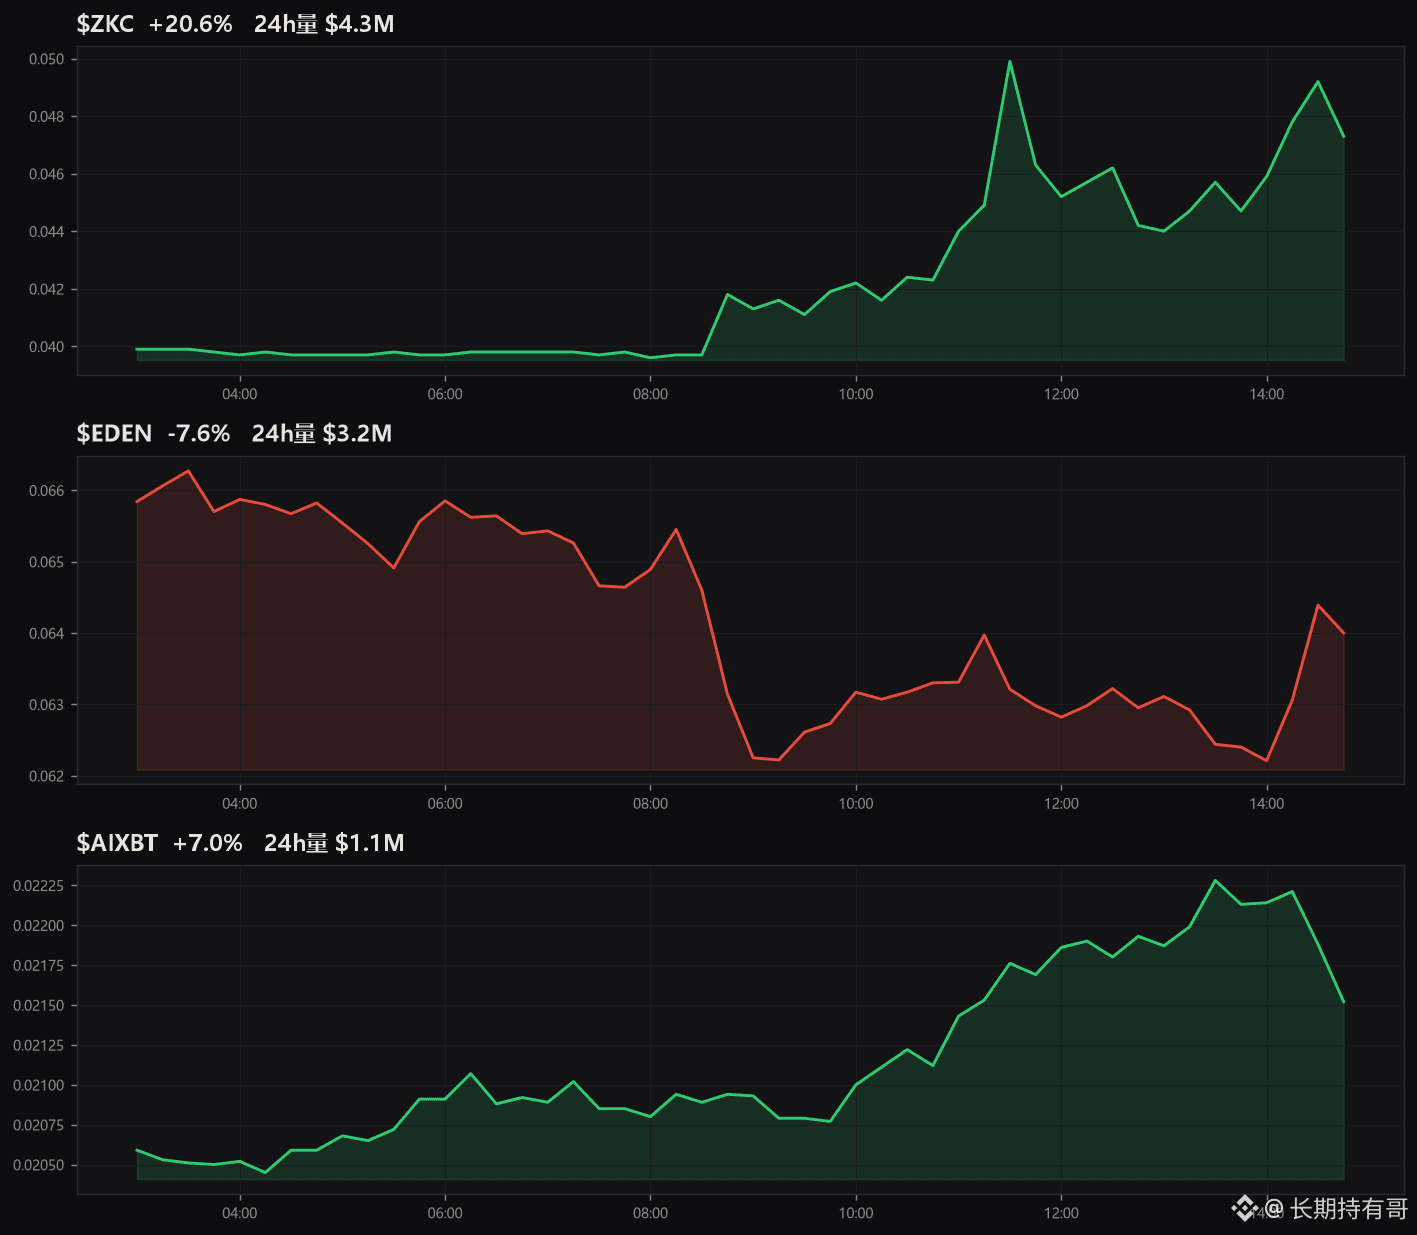Click the 0.048 y-axis label
This screenshot has width=1417, height=1235.
pyautogui.click(x=46, y=117)
